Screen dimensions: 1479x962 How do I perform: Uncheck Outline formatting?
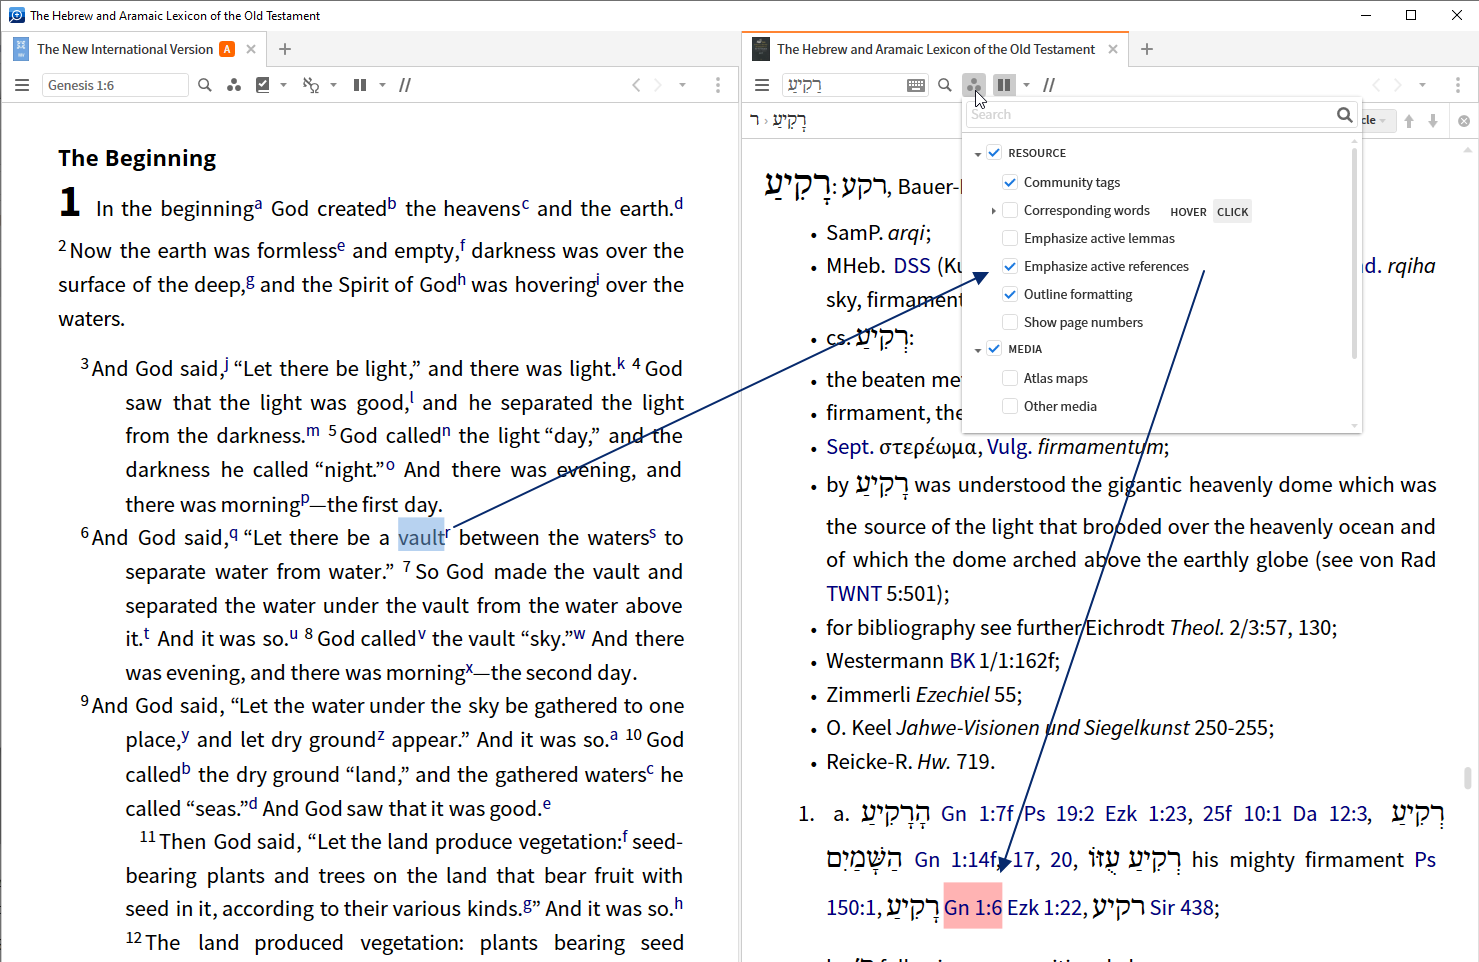tap(1010, 294)
